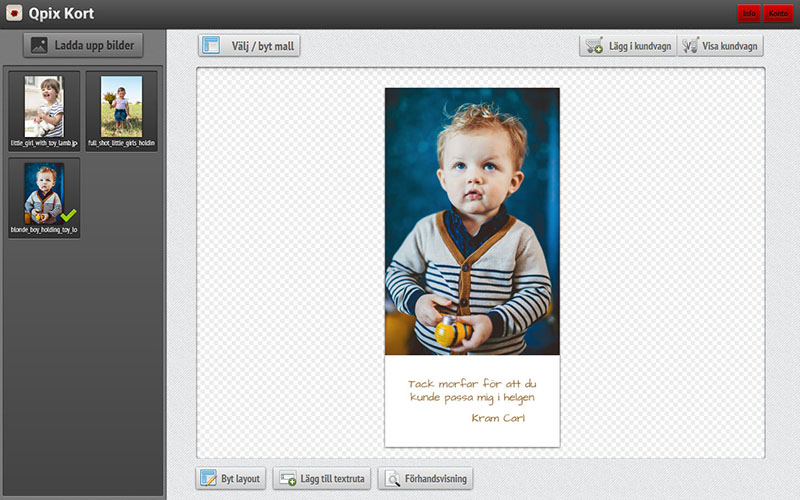Image resolution: width=800 pixels, height=500 pixels.
Task: Choose the blonde_boy_holding_toy thumbnail
Action: (x=43, y=193)
